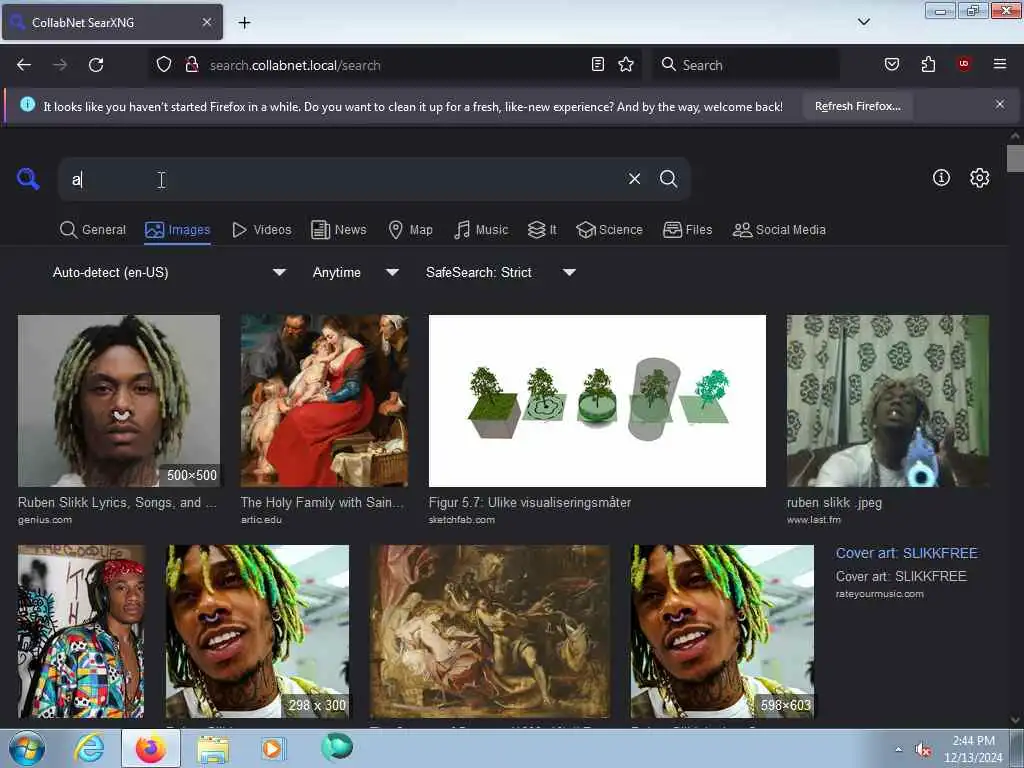Click the Cover art: SLIKKFREE link
The height and width of the screenshot is (768, 1024).
point(906,553)
